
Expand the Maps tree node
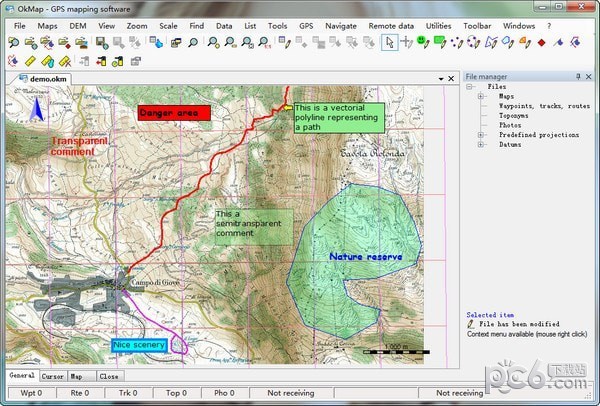tap(481, 96)
